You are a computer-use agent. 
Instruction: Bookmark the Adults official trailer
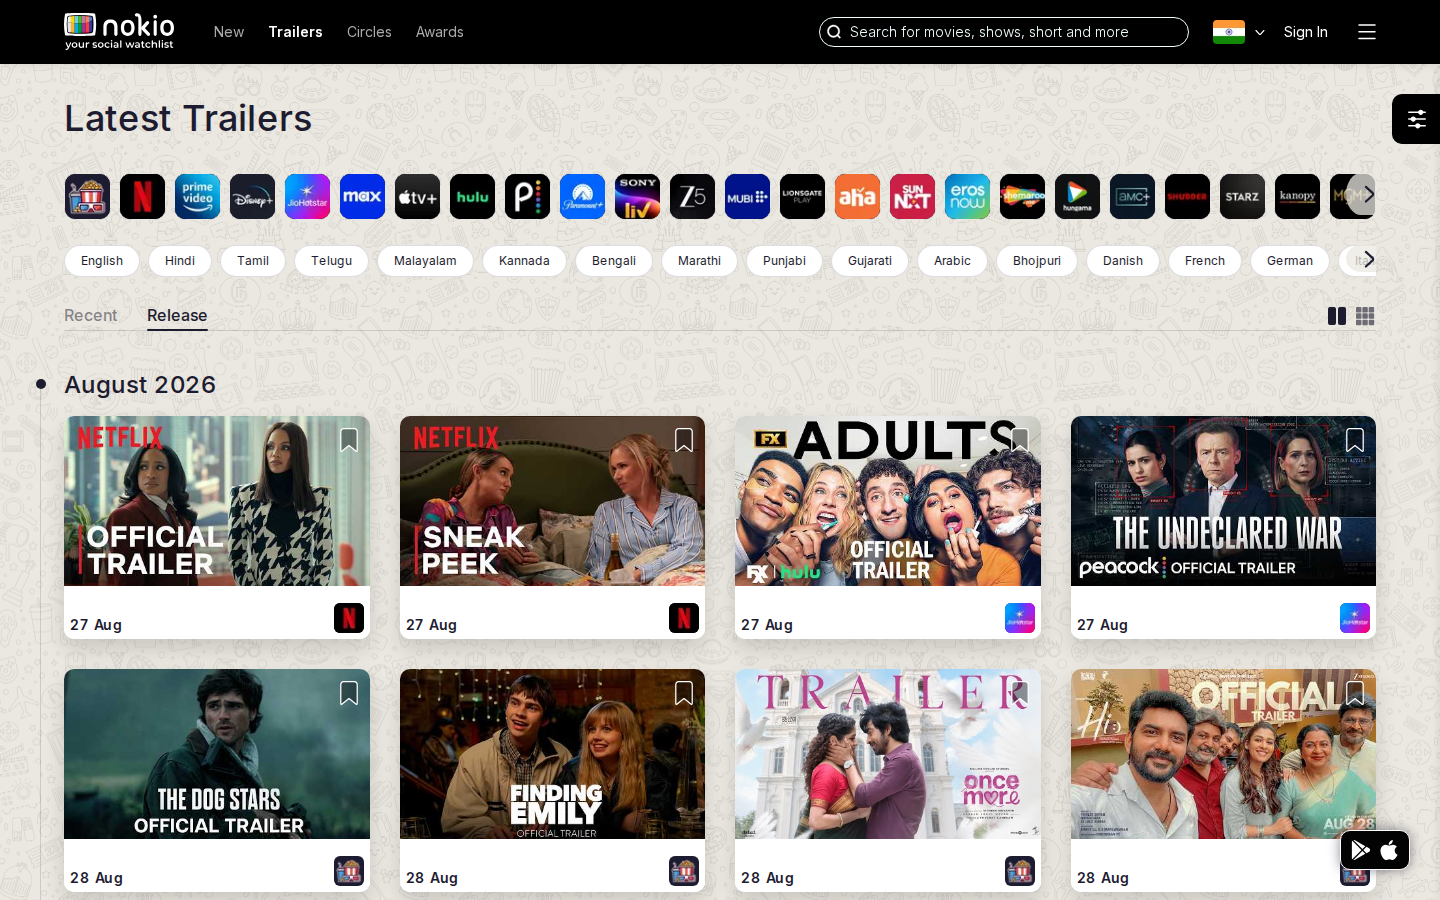[x=1020, y=440]
